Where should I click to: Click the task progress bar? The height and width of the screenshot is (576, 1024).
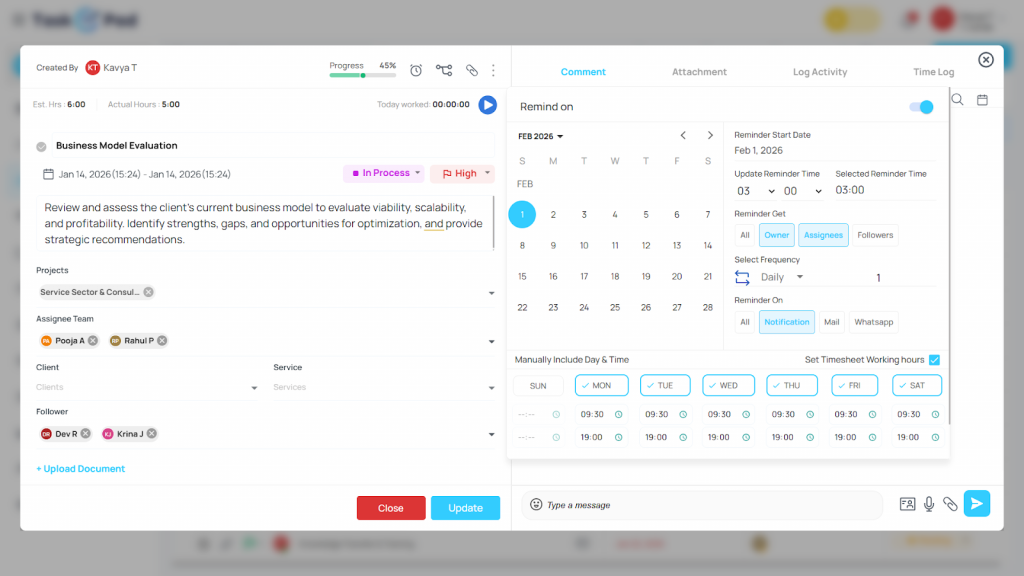pos(362,75)
